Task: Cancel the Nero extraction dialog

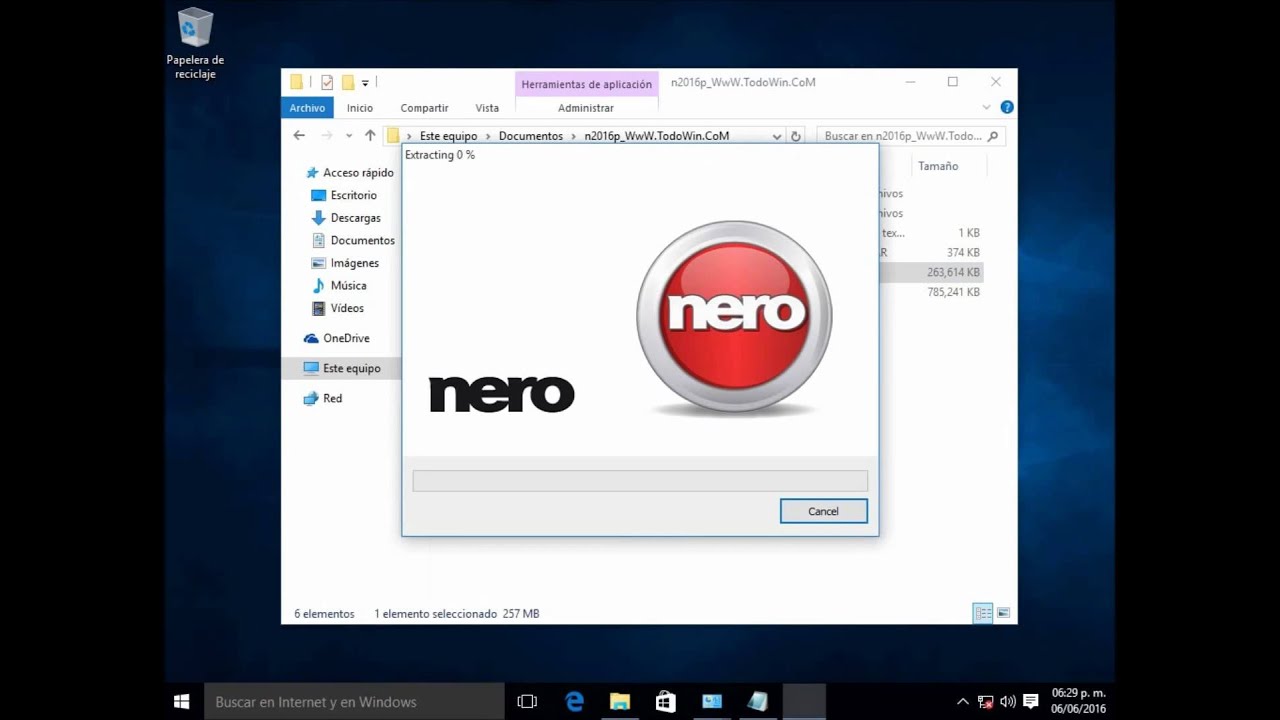Action: point(823,511)
